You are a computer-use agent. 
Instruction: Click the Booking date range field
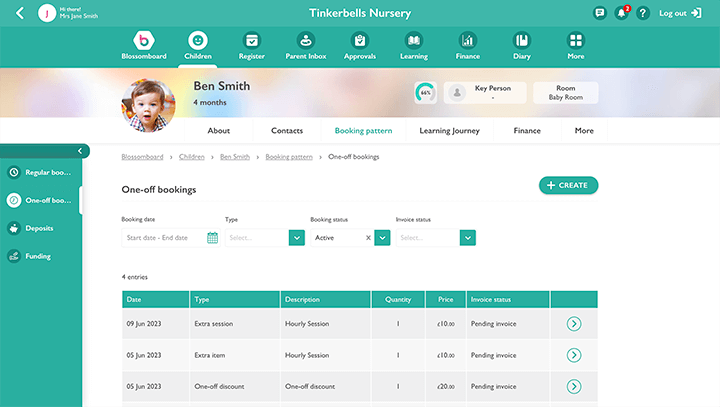tap(171, 237)
